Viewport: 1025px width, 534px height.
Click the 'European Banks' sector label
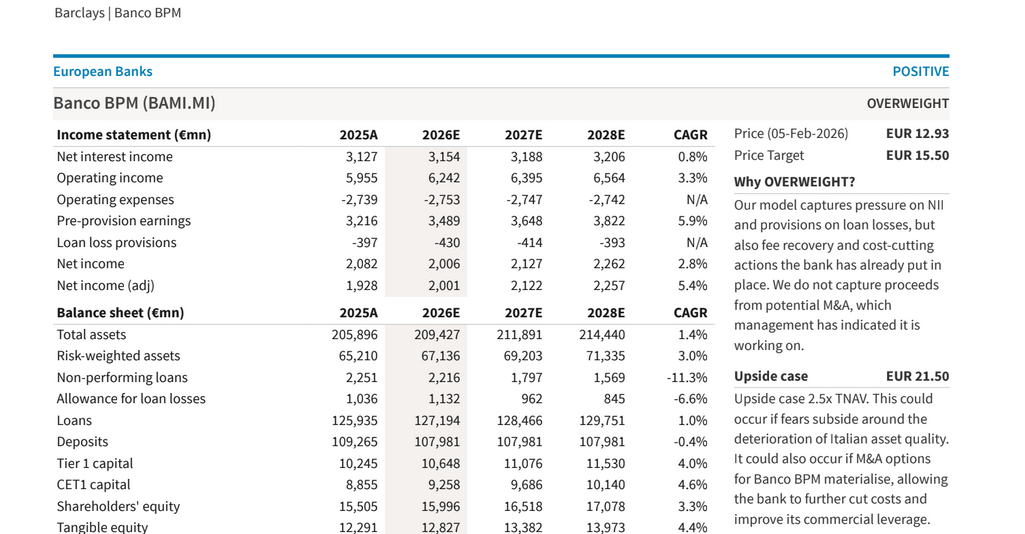[103, 71]
